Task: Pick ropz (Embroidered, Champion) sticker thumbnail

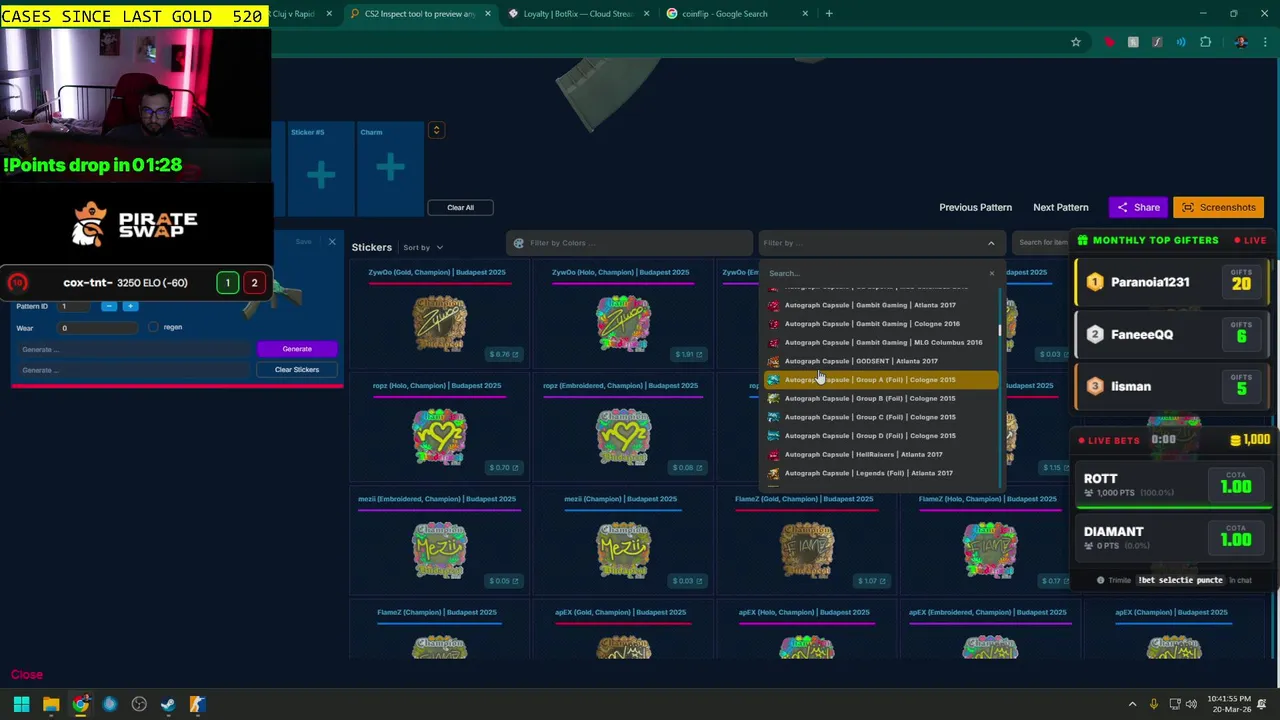Action: pos(623,437)
